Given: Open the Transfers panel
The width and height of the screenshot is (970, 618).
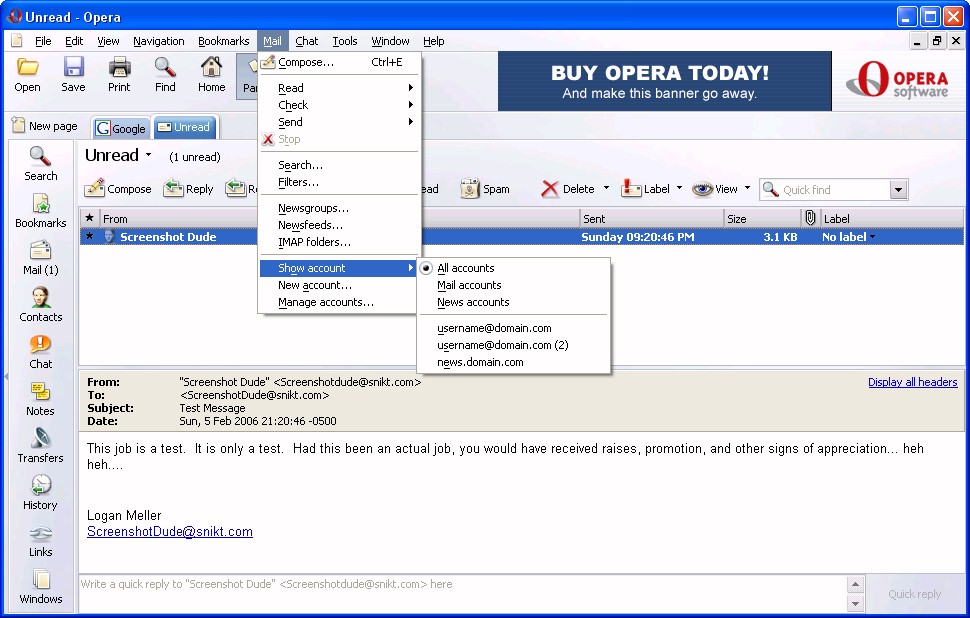Looking at the screenshot, I should click(41, 445).
